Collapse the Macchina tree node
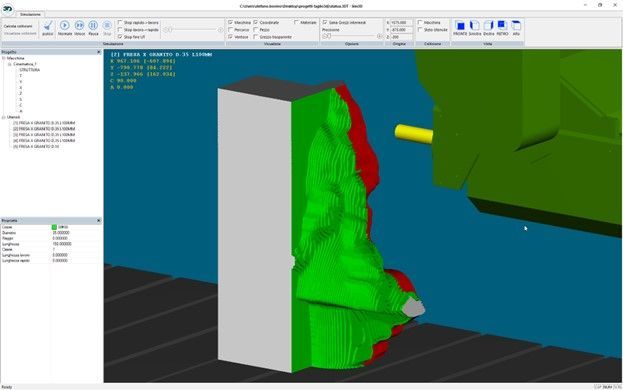 point(4,58)
